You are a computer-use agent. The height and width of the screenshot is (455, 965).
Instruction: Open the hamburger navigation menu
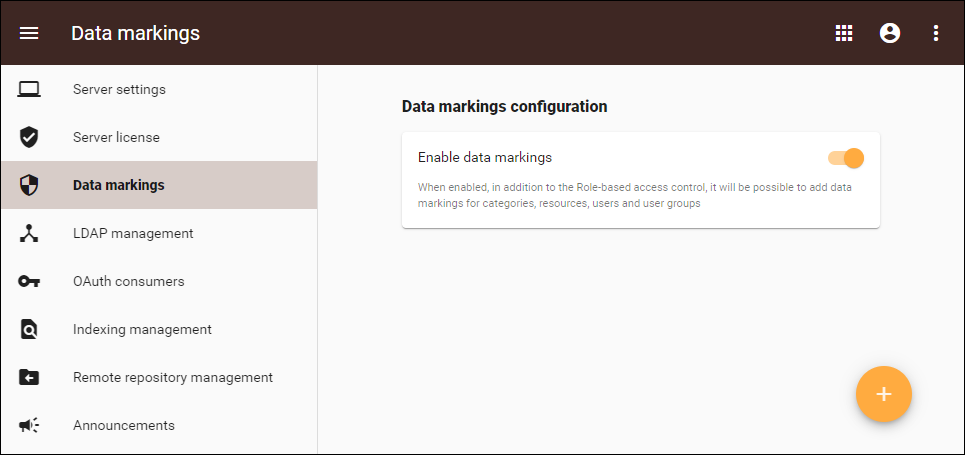click(29, 33)
